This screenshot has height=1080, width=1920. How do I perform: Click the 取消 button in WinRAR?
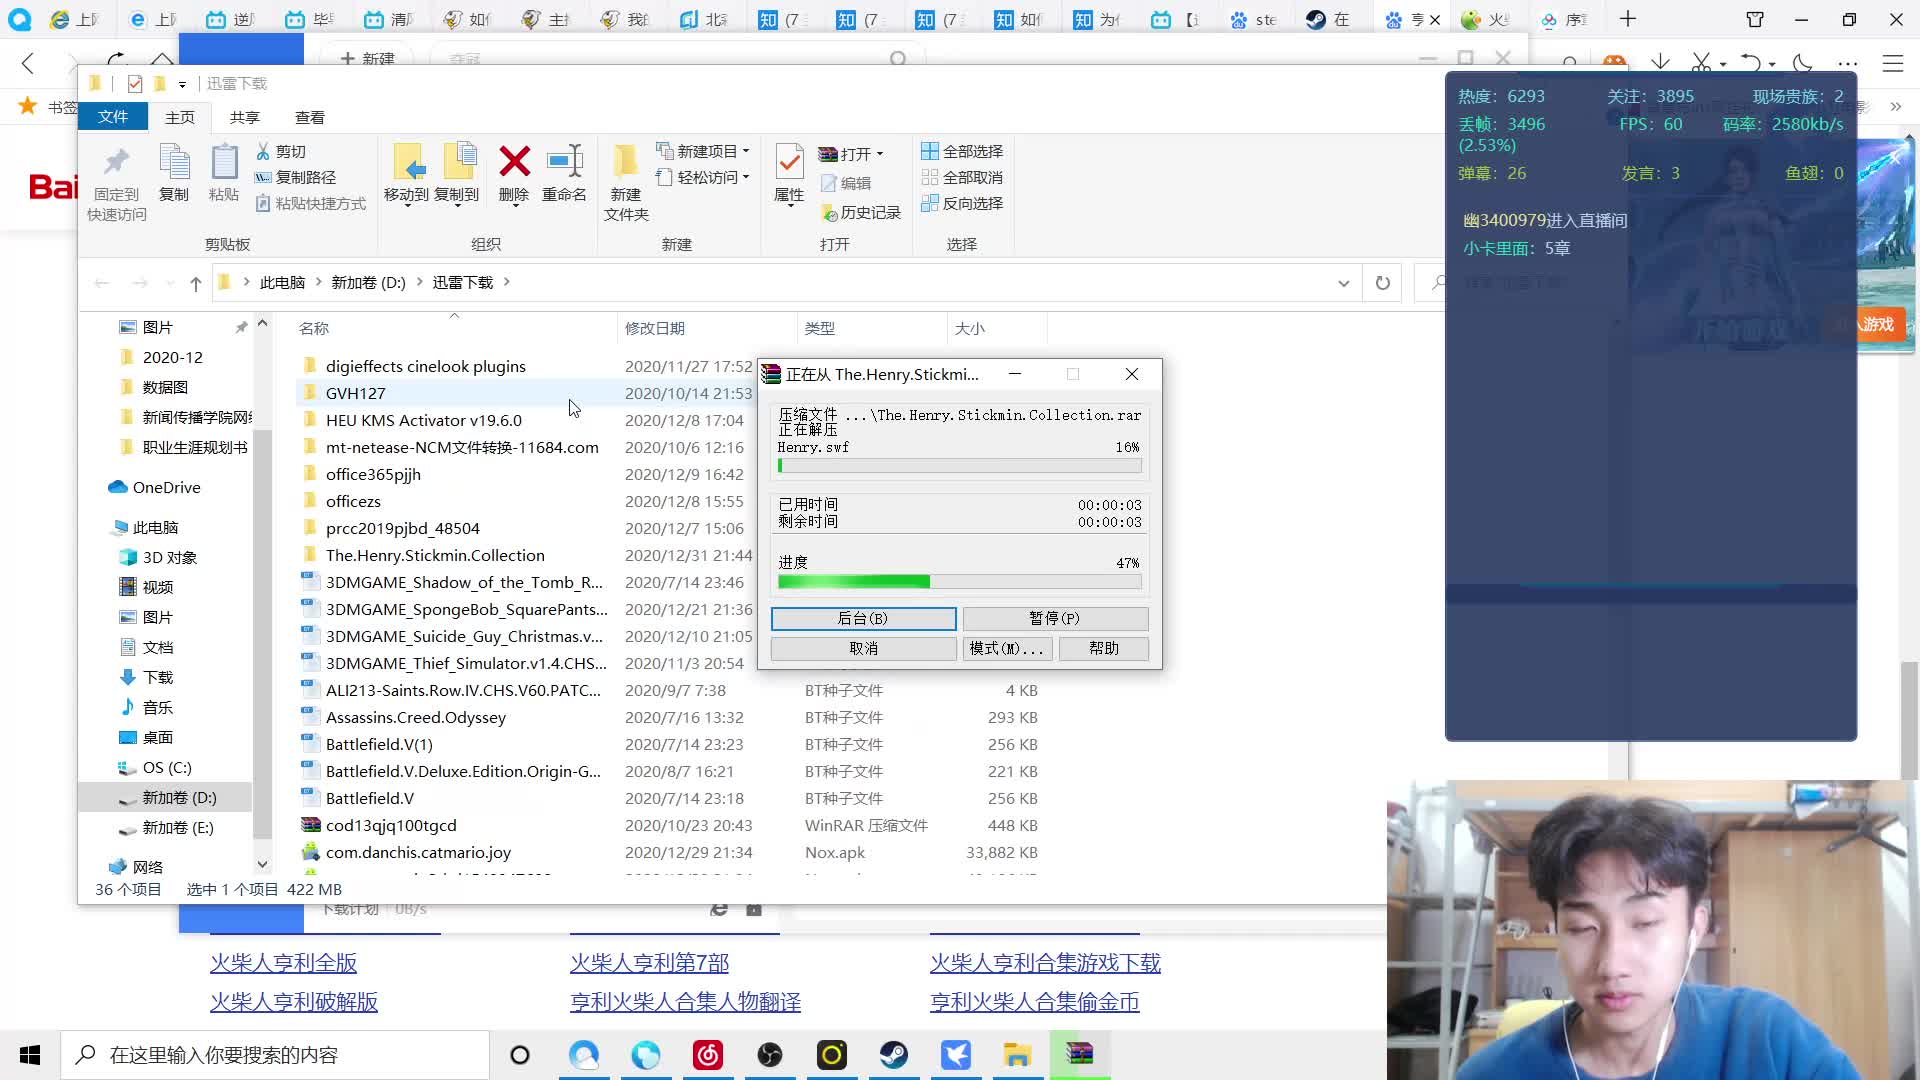(863, 649)
